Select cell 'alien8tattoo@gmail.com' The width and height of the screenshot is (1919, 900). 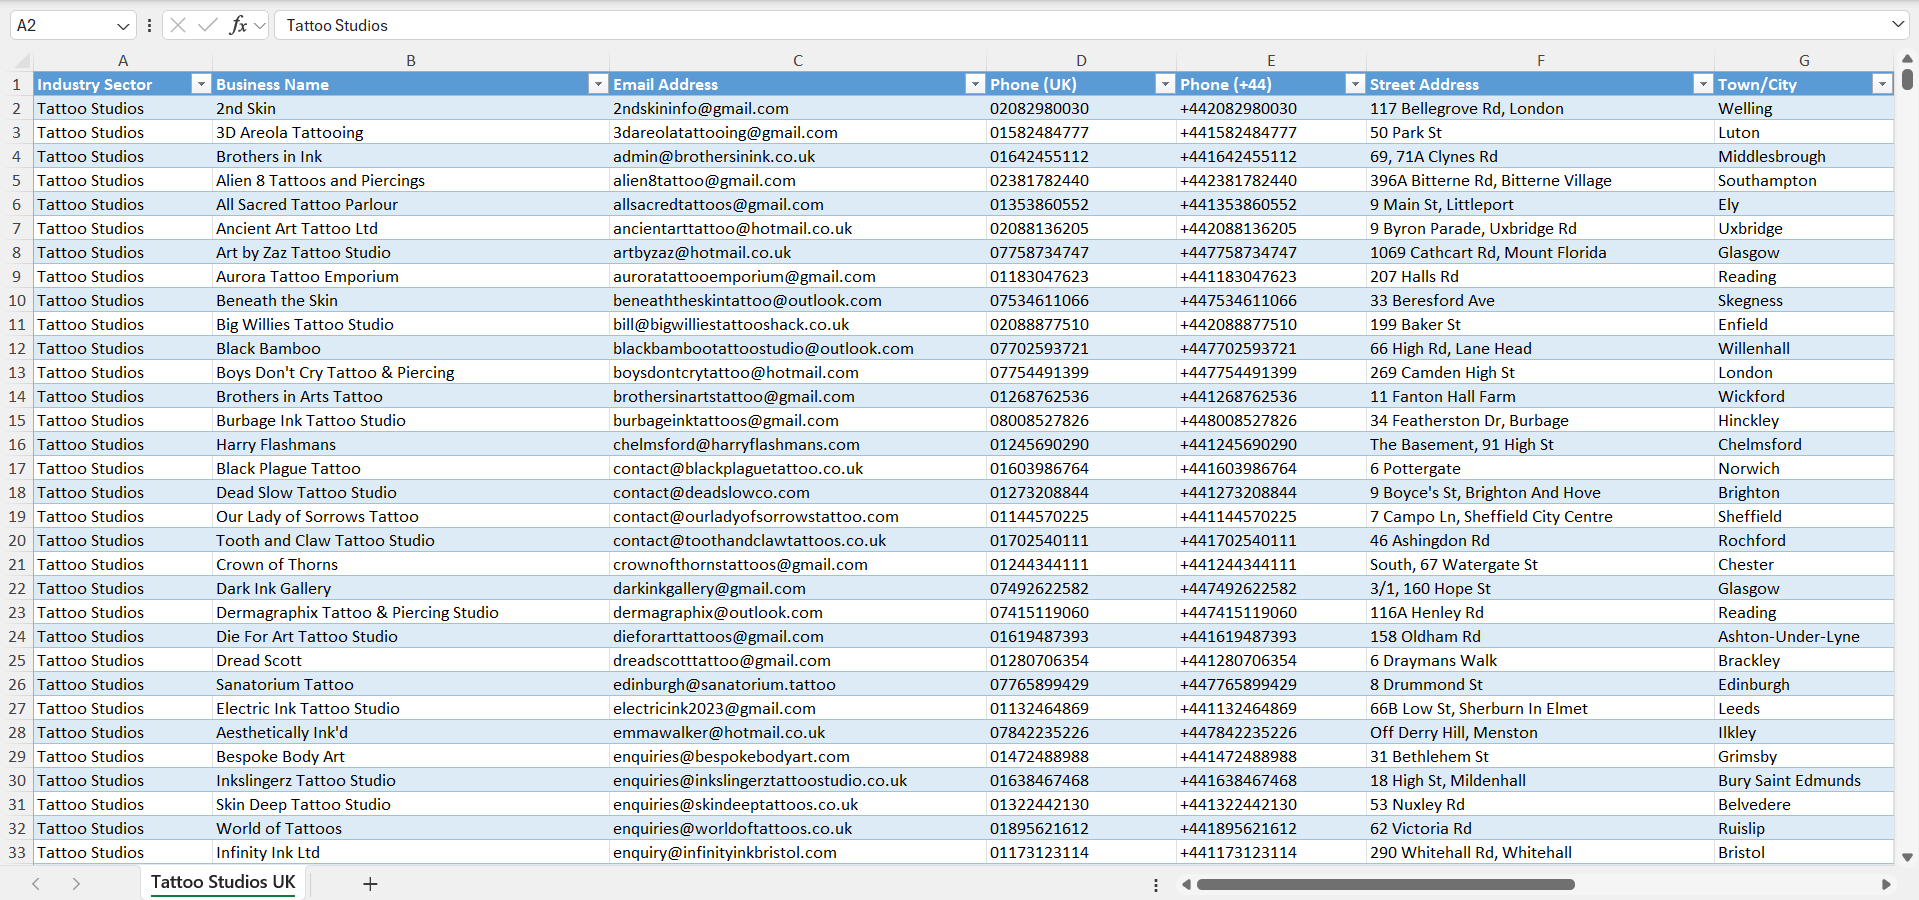(x=798, y=180)
